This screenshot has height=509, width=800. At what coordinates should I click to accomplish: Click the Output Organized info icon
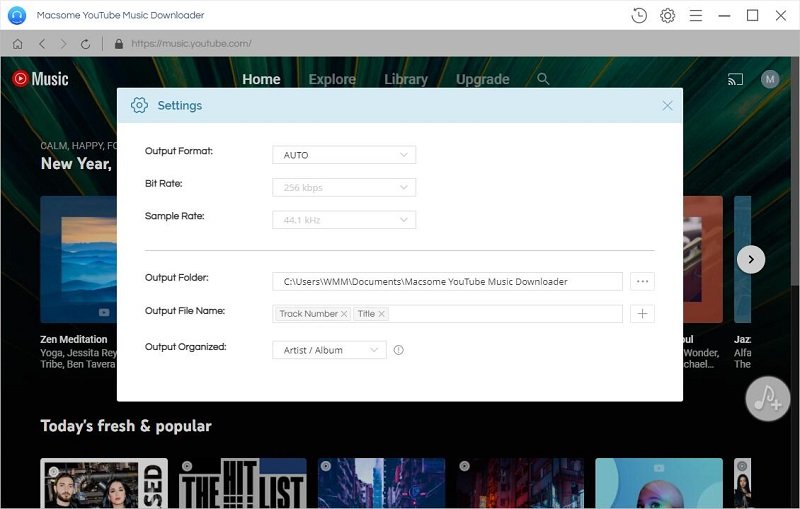pos(398,350)
